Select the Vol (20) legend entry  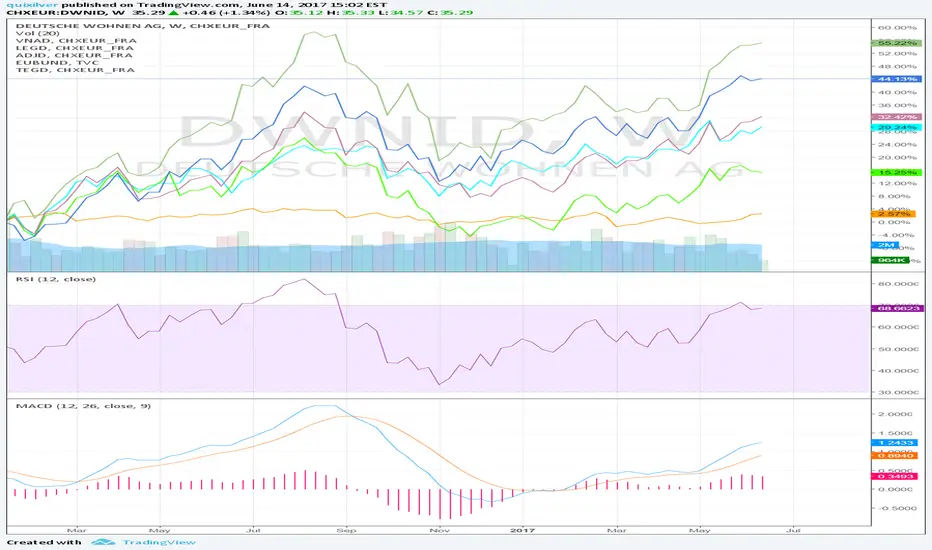[37, 33]
